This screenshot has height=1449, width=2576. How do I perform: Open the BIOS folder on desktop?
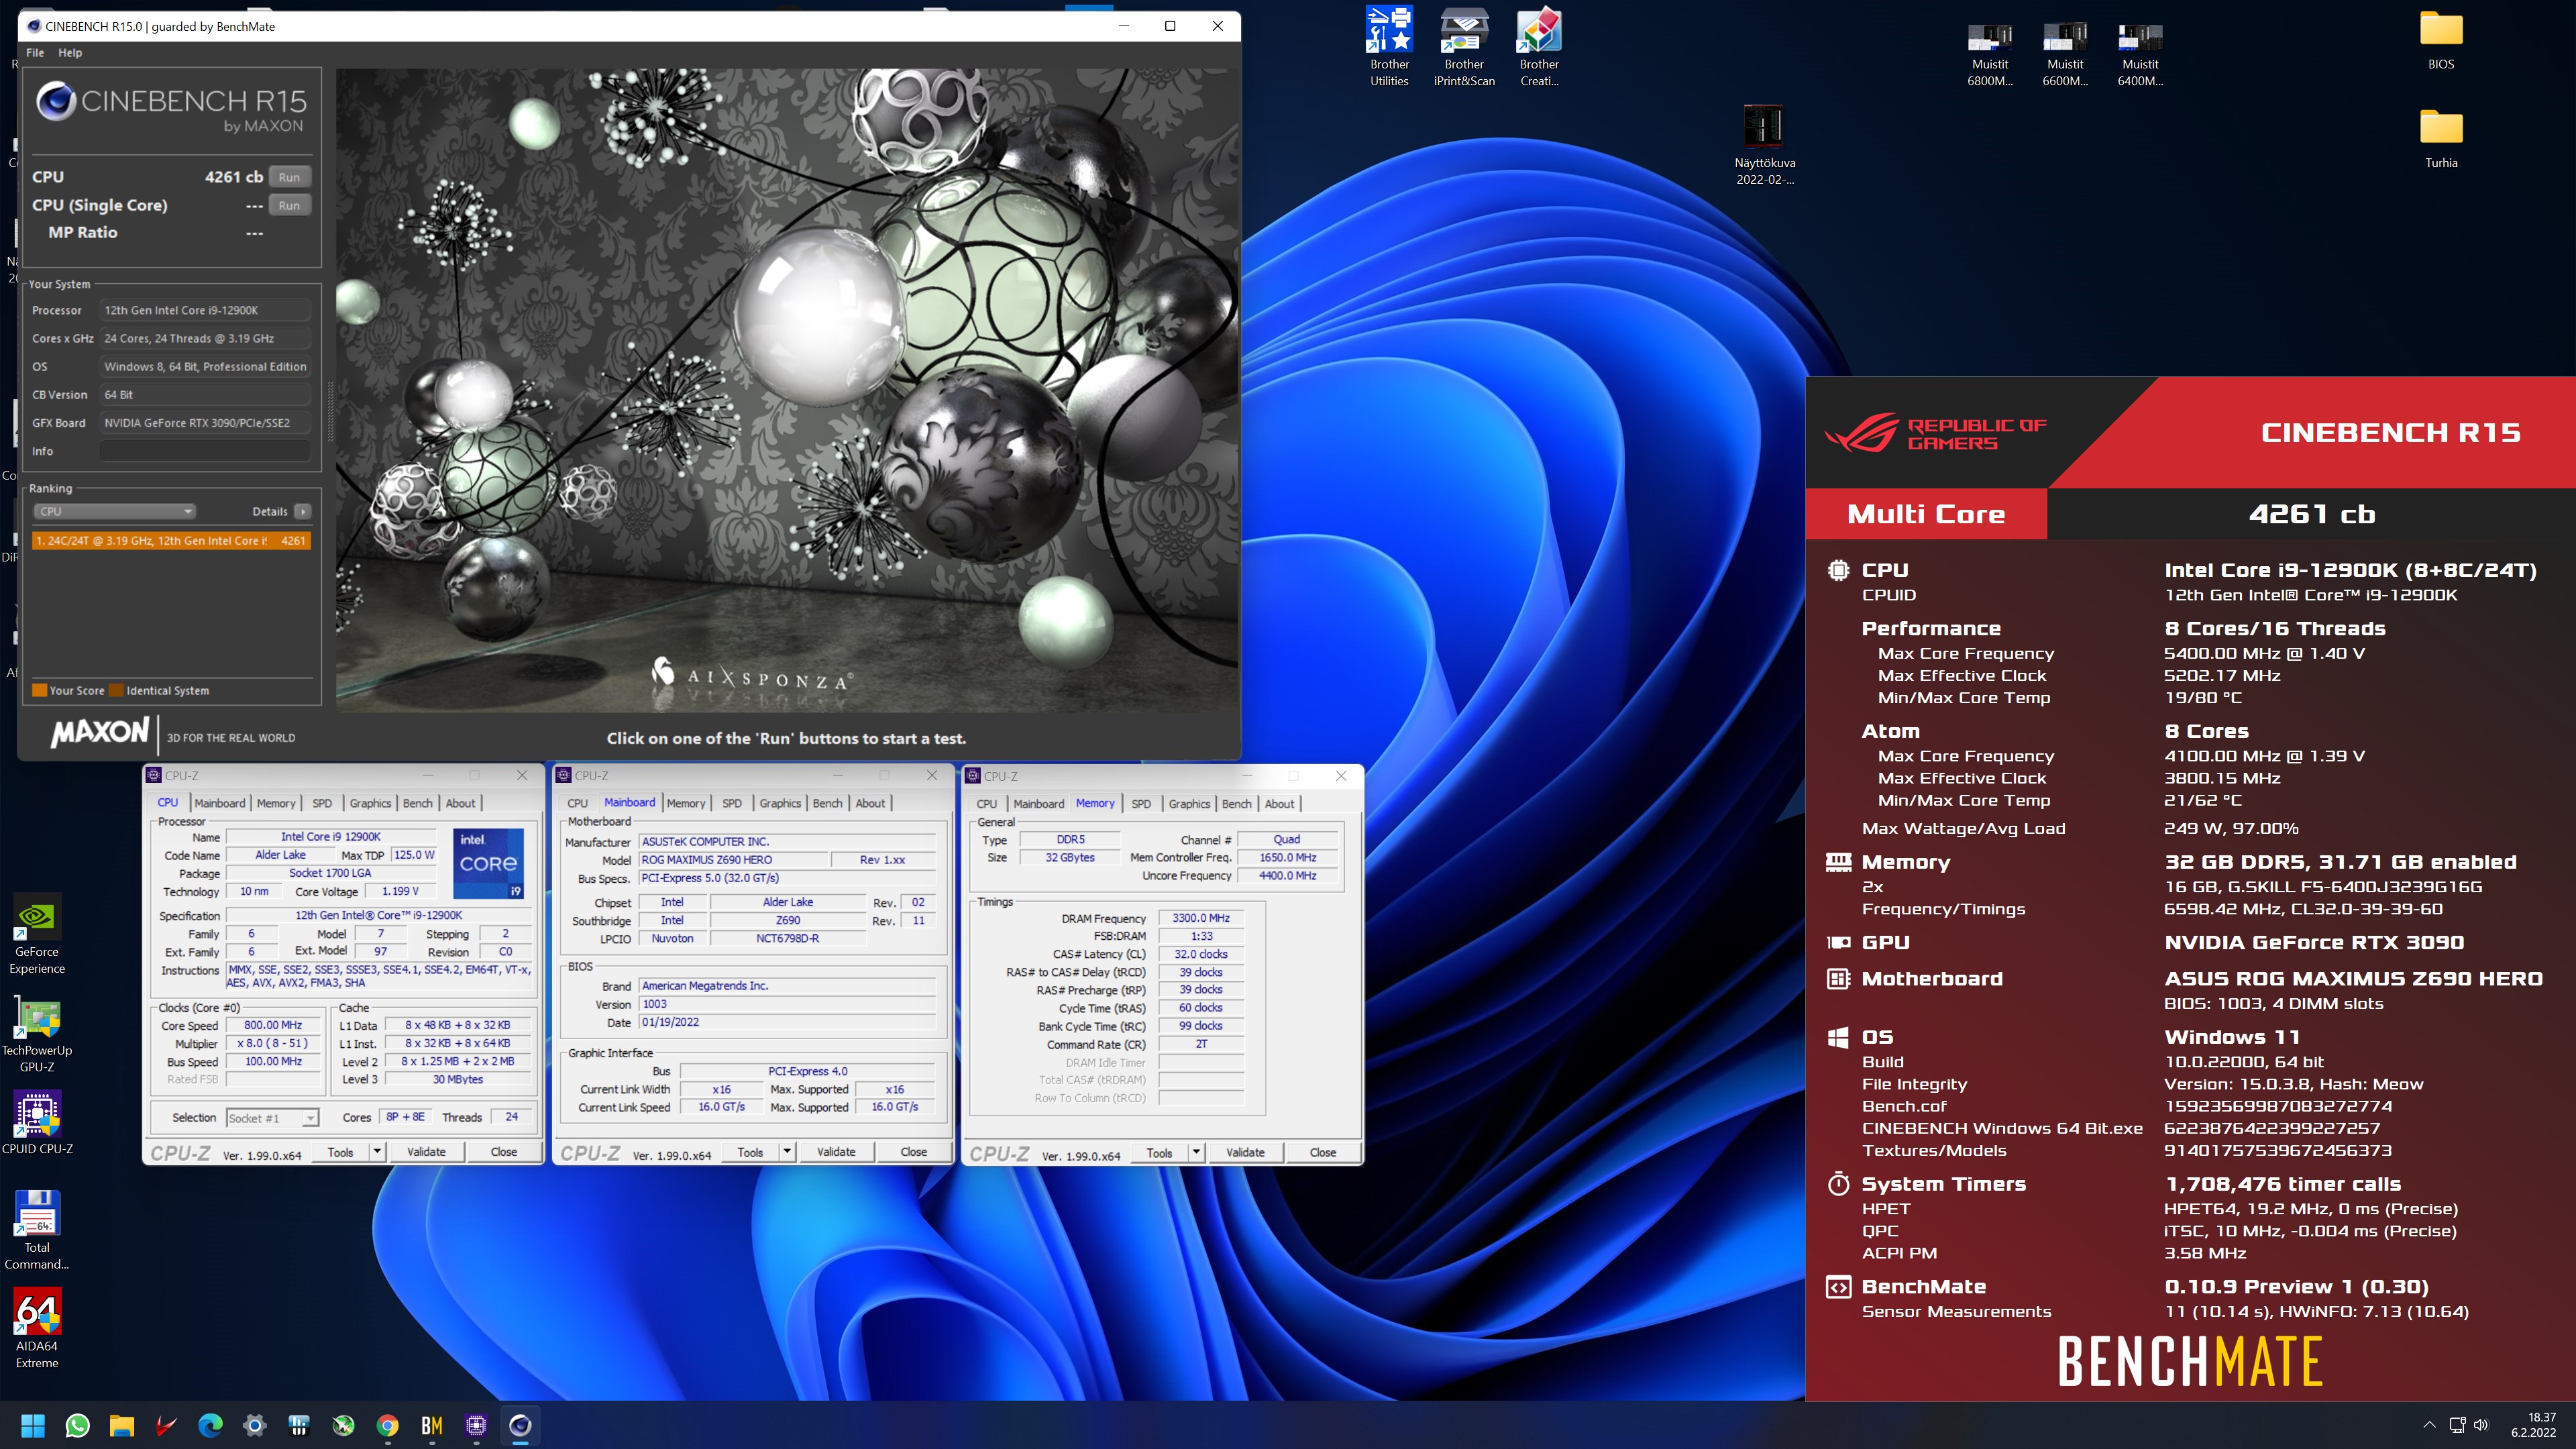(2441, 40)
